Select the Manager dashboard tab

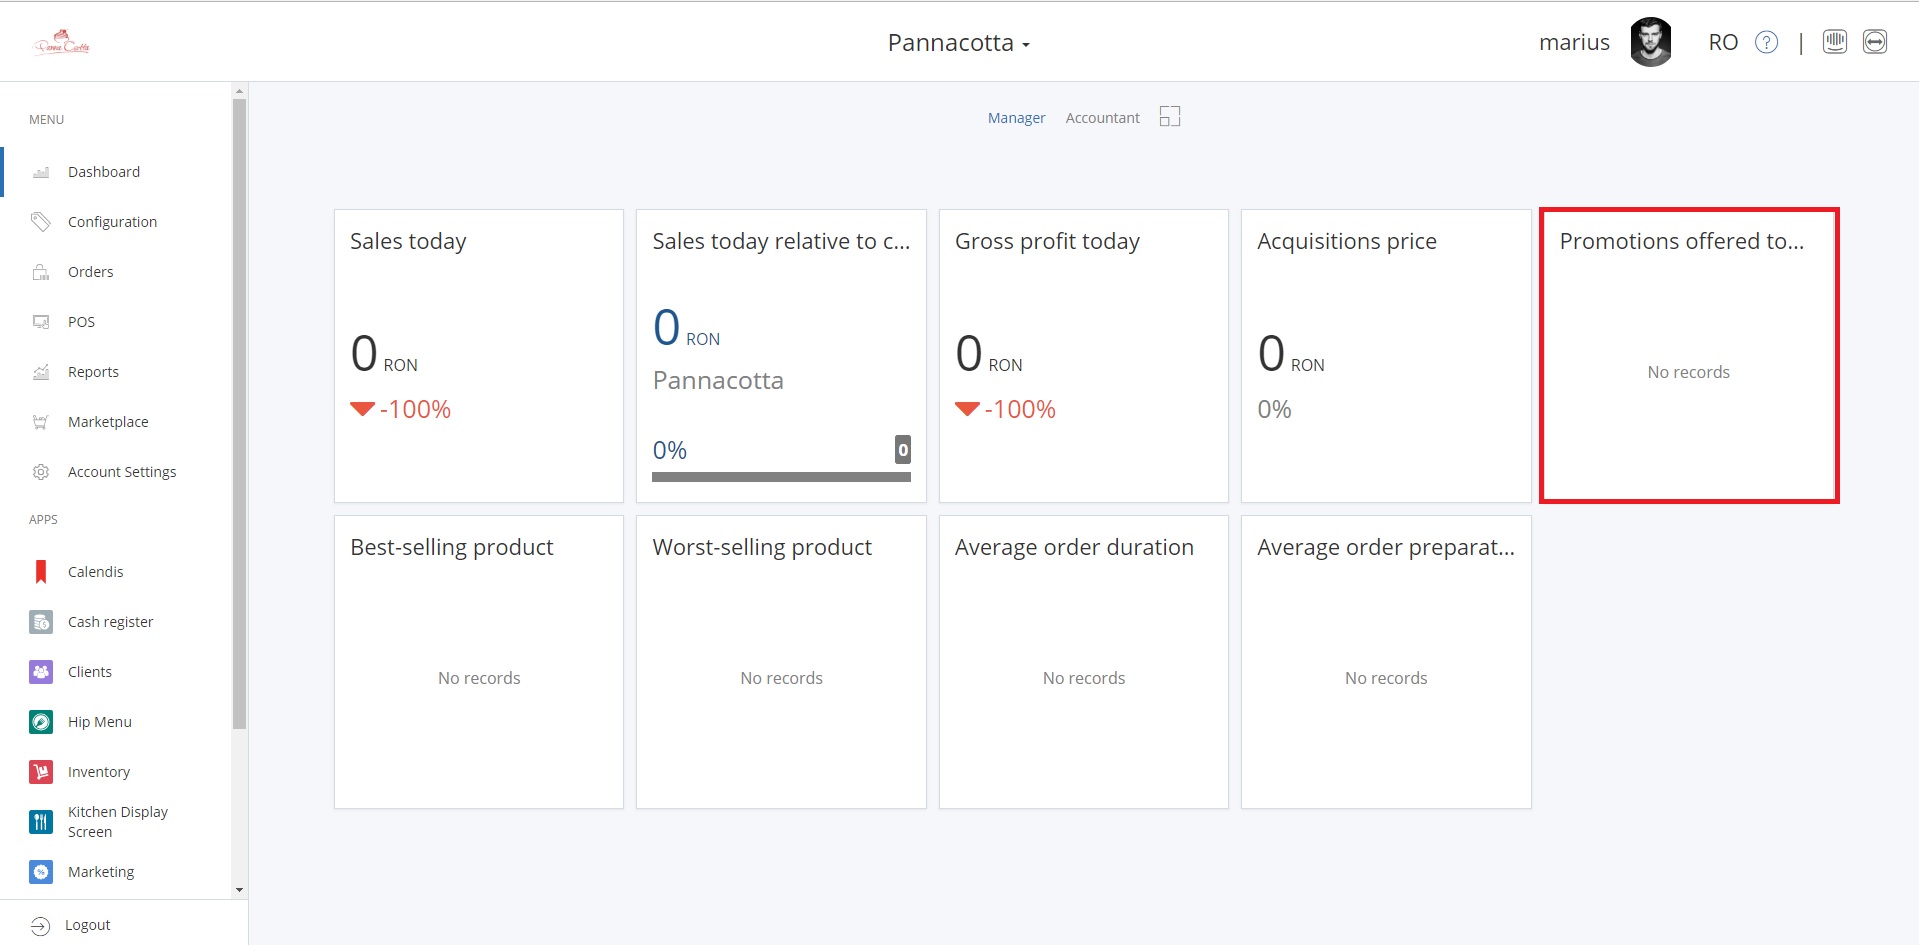(x=1016, y=118)
